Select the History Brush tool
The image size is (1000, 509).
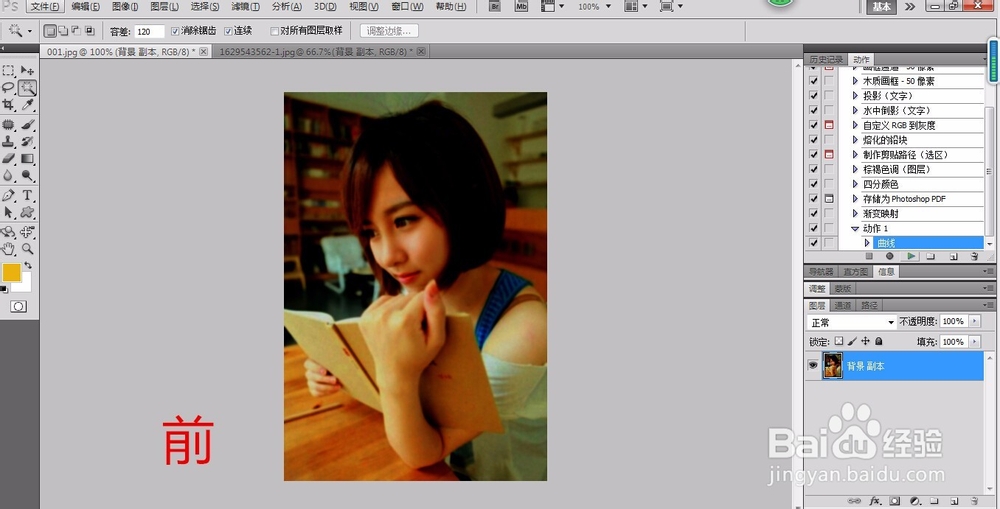pyautogui.click(x=27, y=142)
